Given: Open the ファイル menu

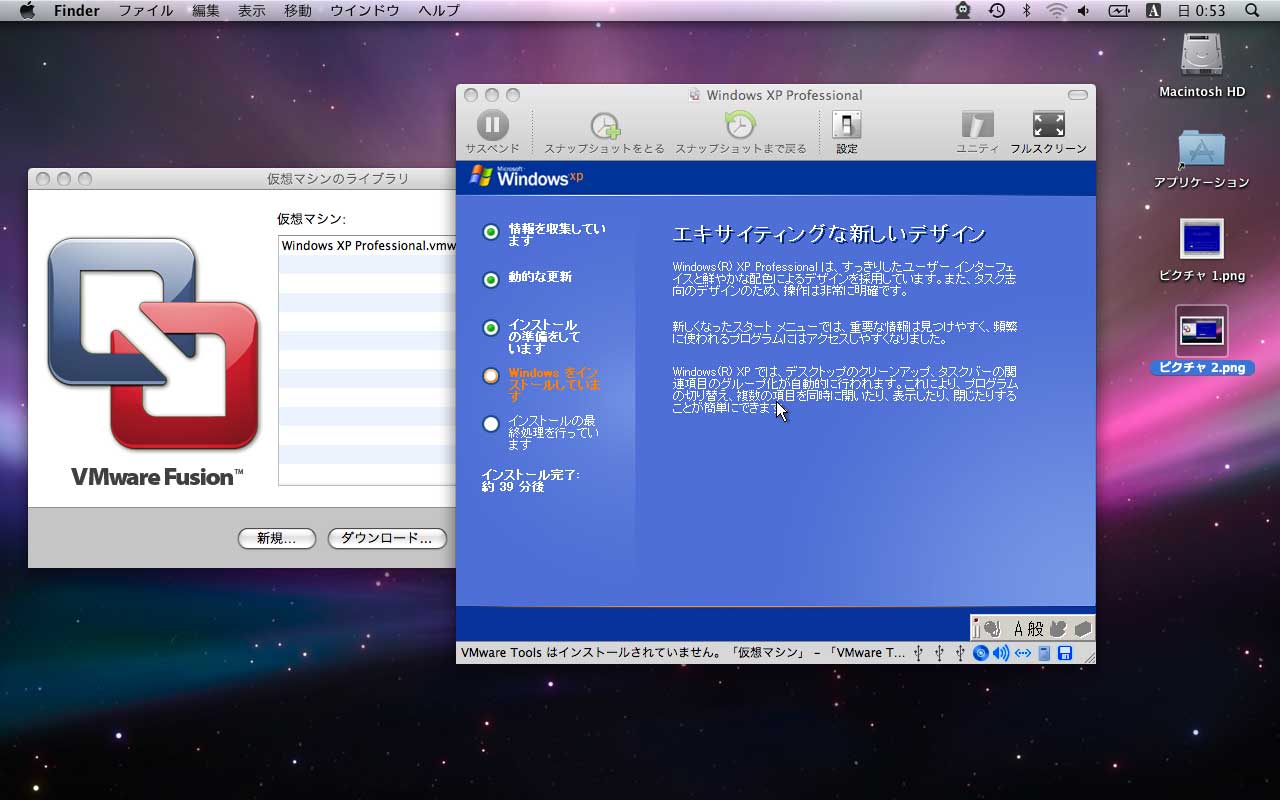Looking at the screenshot, I should (145, 10).
